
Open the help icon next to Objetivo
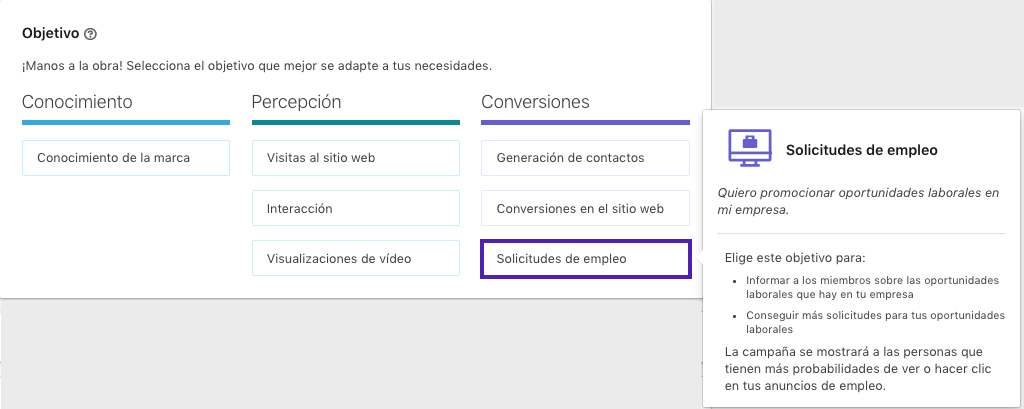pos(91,34)
